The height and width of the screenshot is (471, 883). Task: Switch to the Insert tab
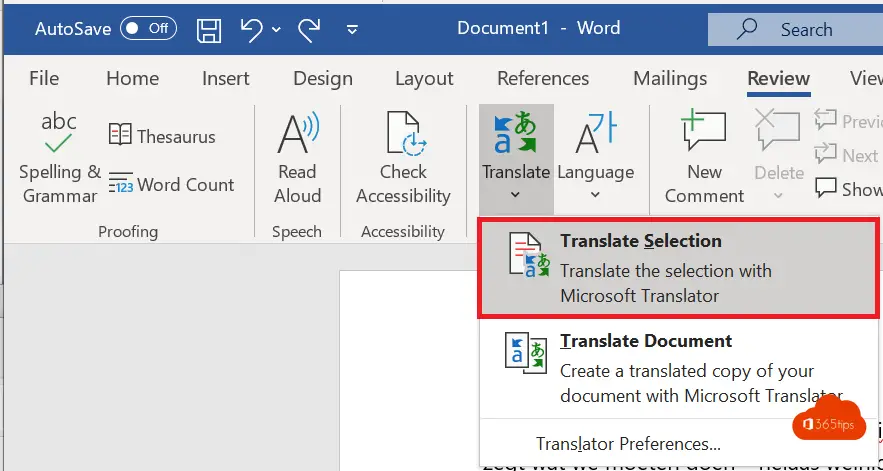226,78
